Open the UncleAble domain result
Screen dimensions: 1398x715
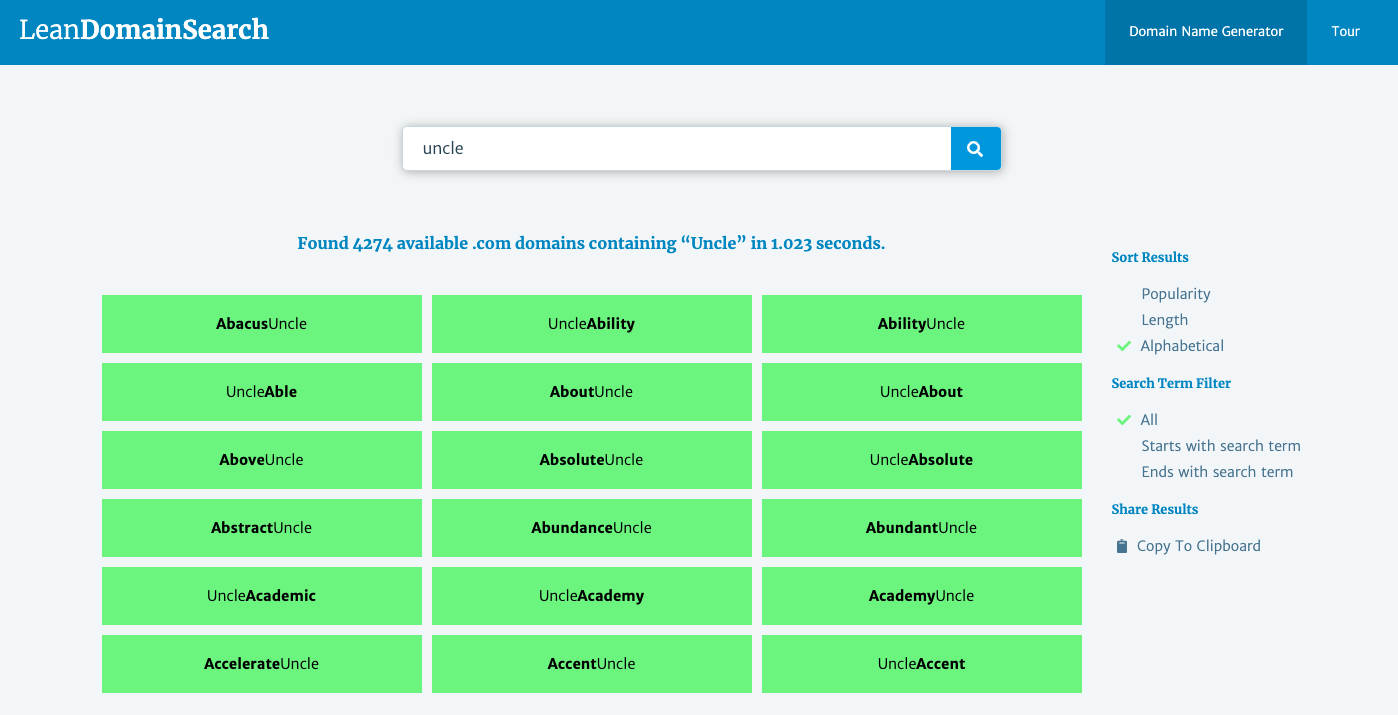[262, 392]
